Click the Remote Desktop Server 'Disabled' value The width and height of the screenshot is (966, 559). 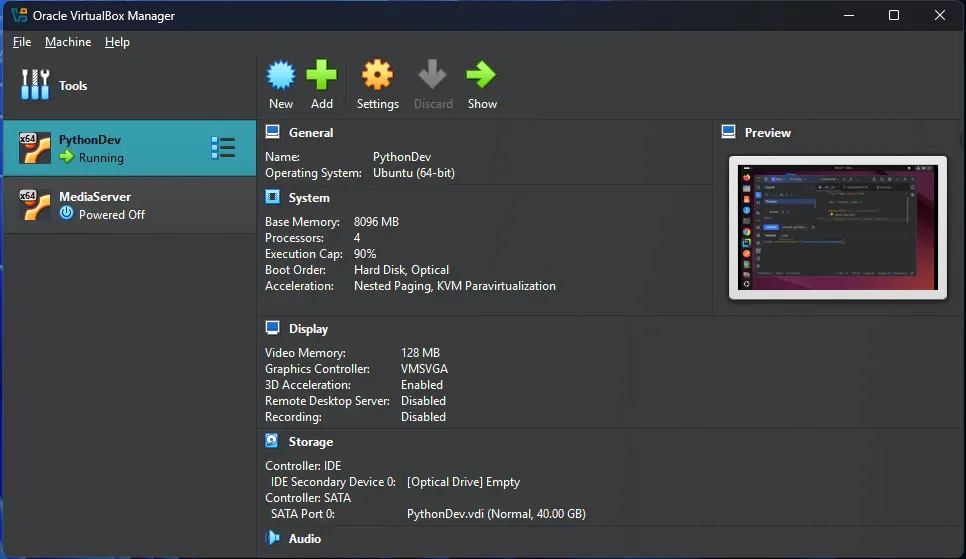click(423, 401)
